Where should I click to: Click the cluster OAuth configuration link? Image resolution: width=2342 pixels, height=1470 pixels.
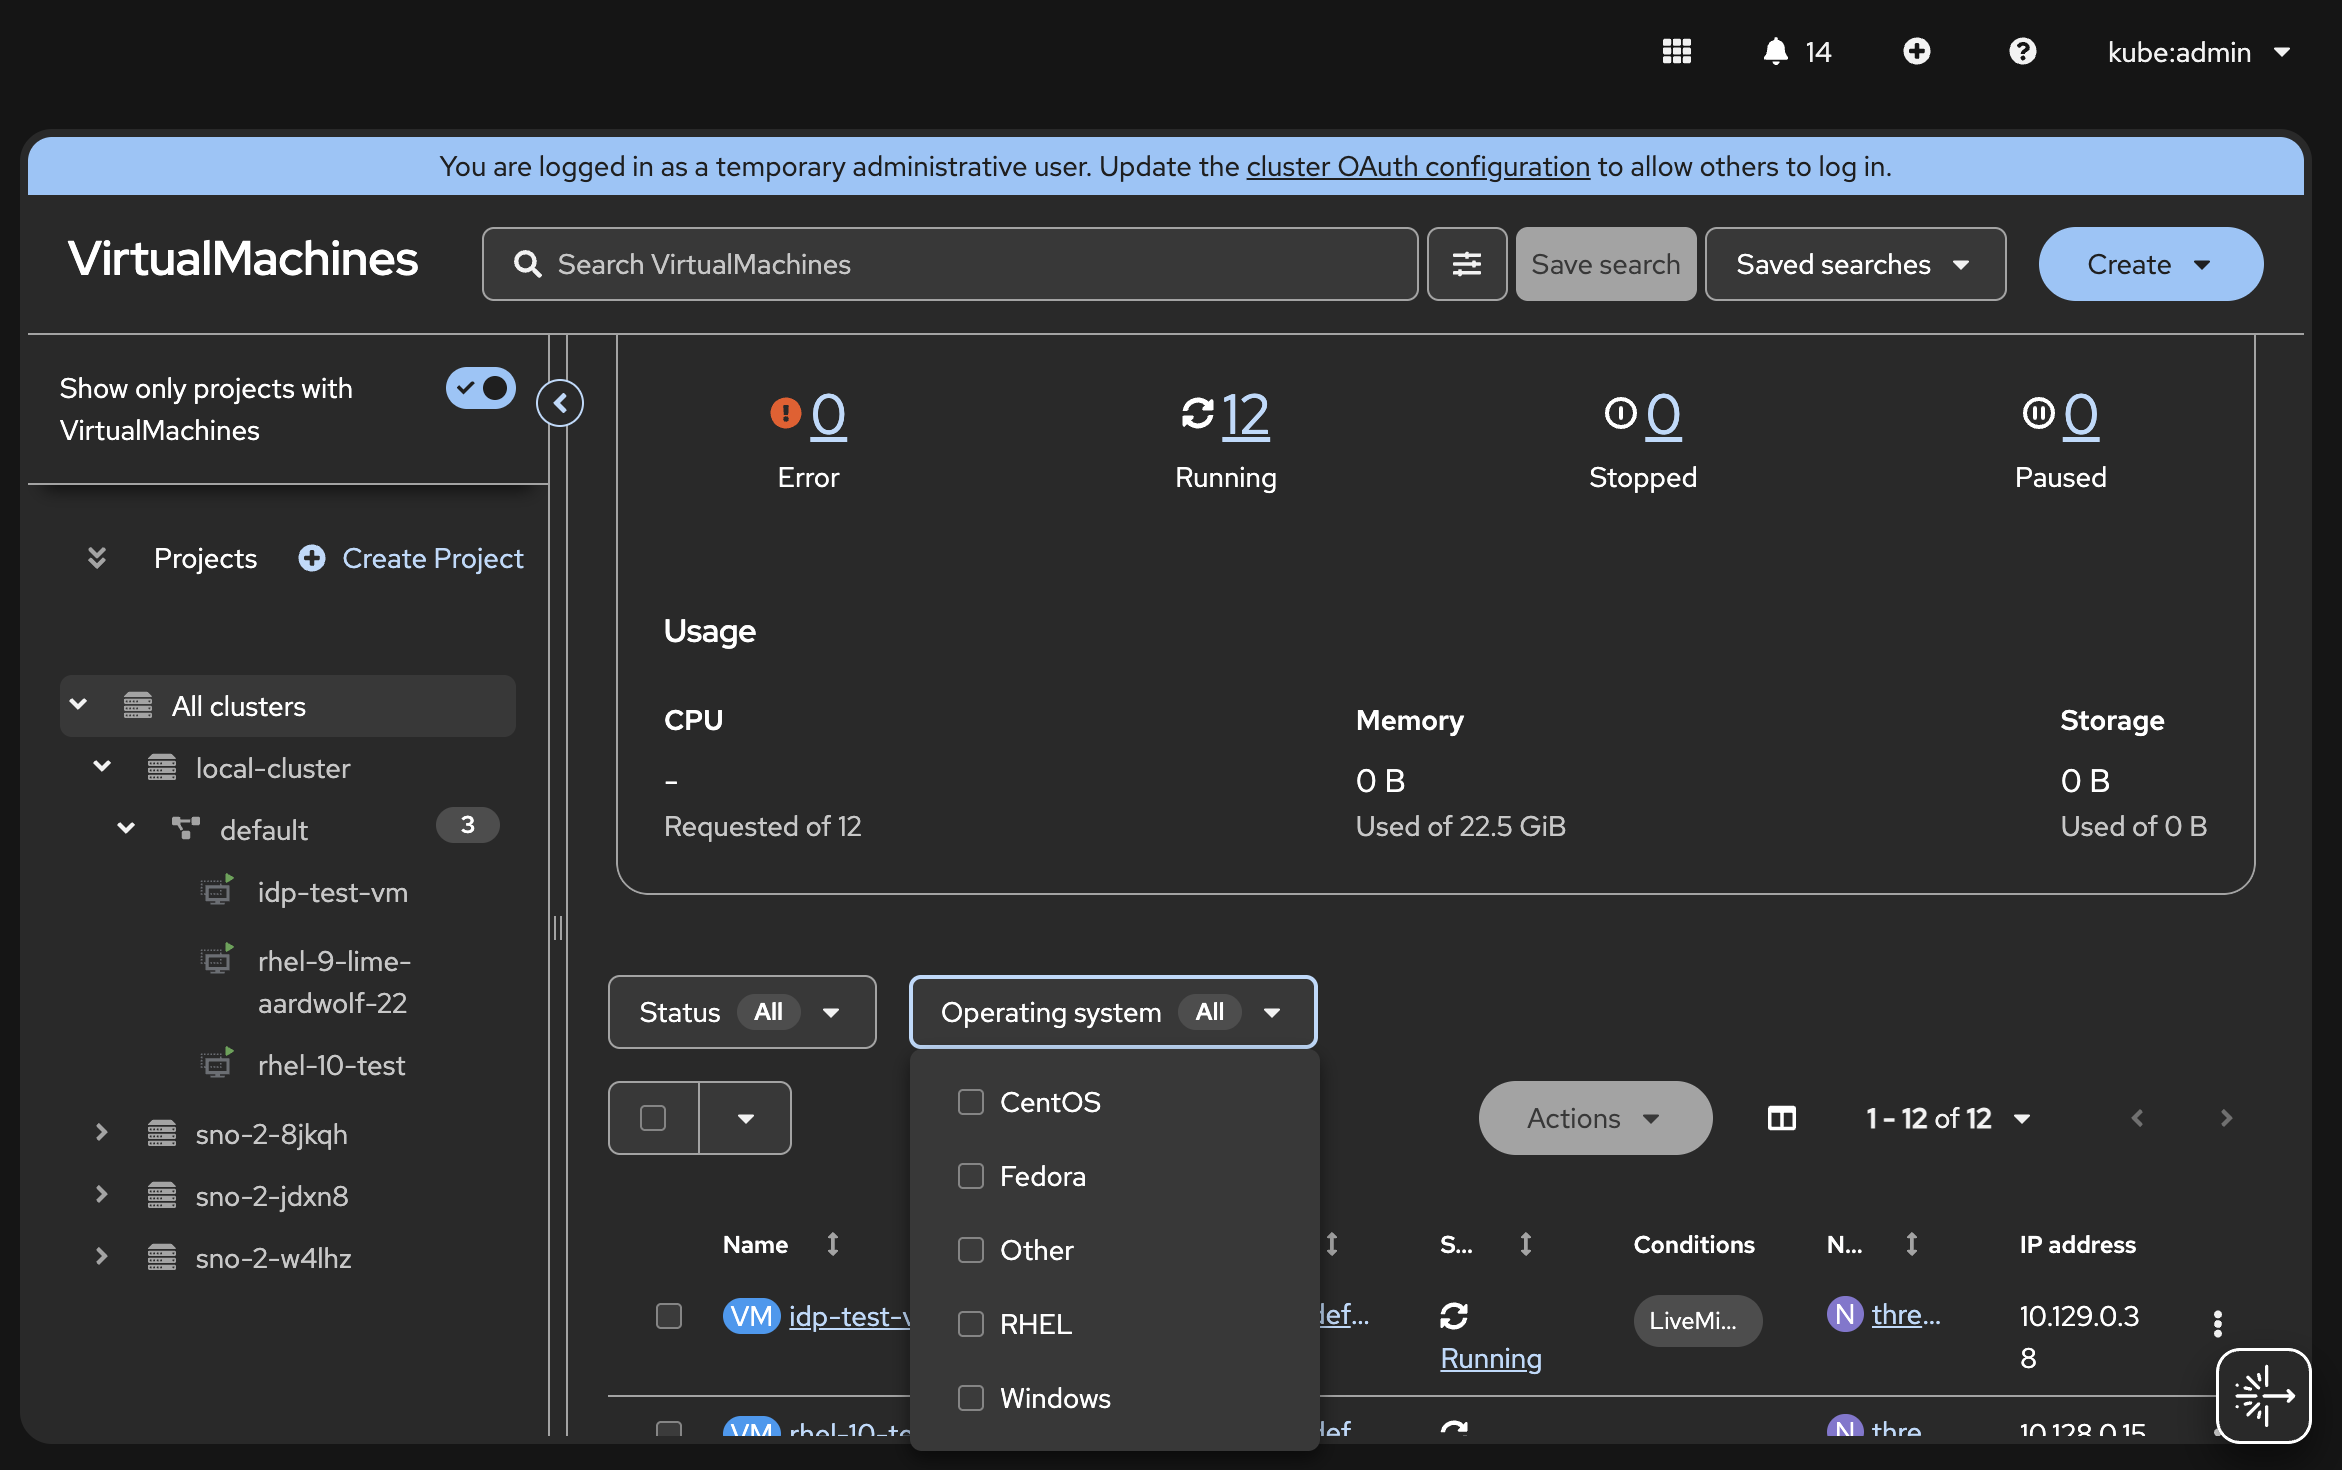point(1417,166)
